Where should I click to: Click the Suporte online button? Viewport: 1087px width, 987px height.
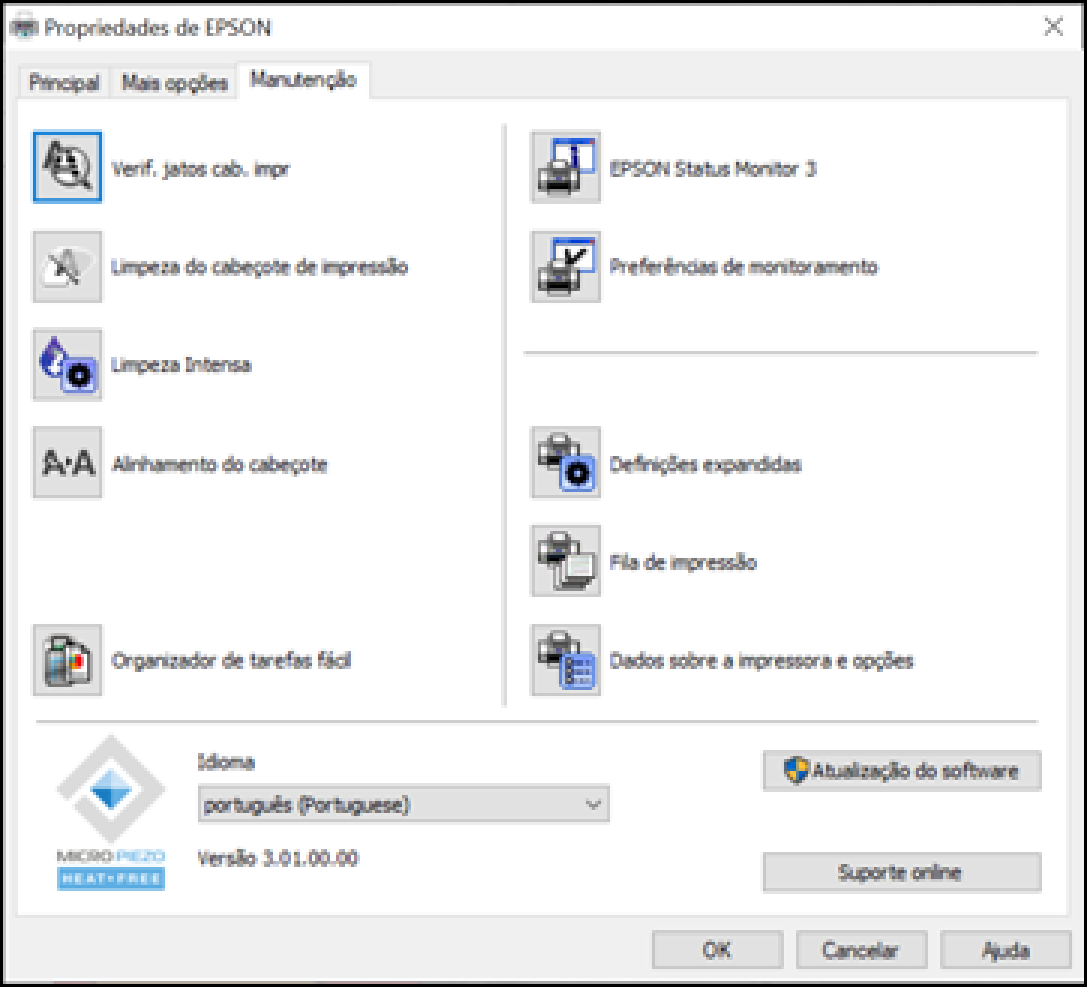[x=902, y=872]
